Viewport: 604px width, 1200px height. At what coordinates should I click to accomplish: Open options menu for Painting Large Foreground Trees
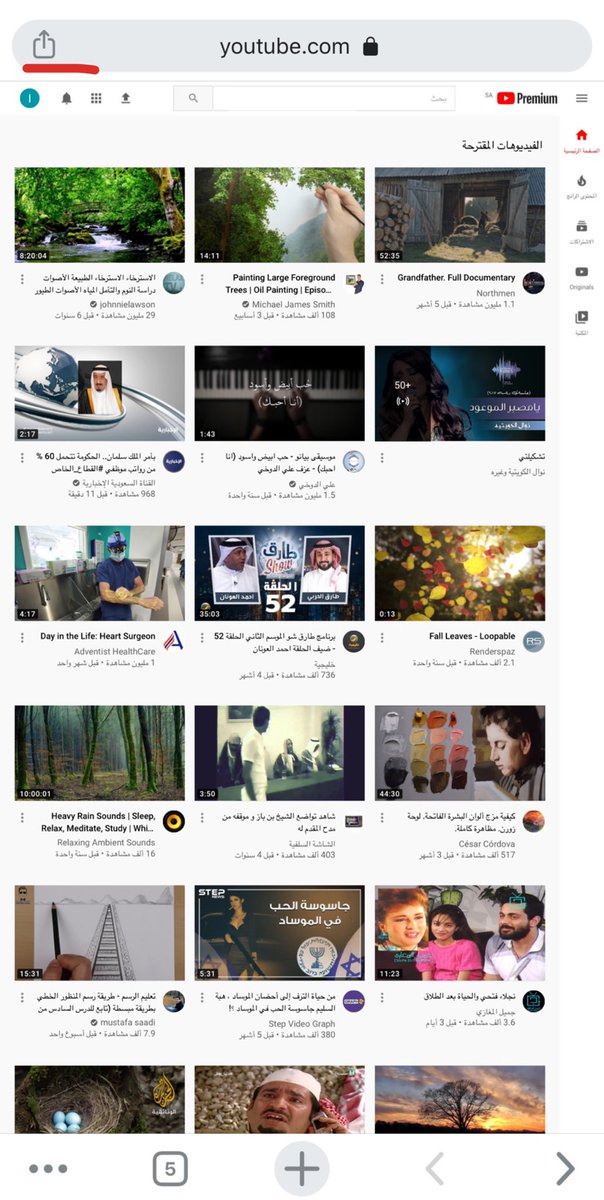(201, 278)
